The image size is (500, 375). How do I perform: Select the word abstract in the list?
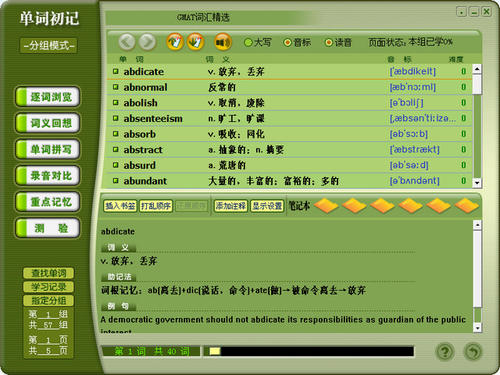[143, 150]
